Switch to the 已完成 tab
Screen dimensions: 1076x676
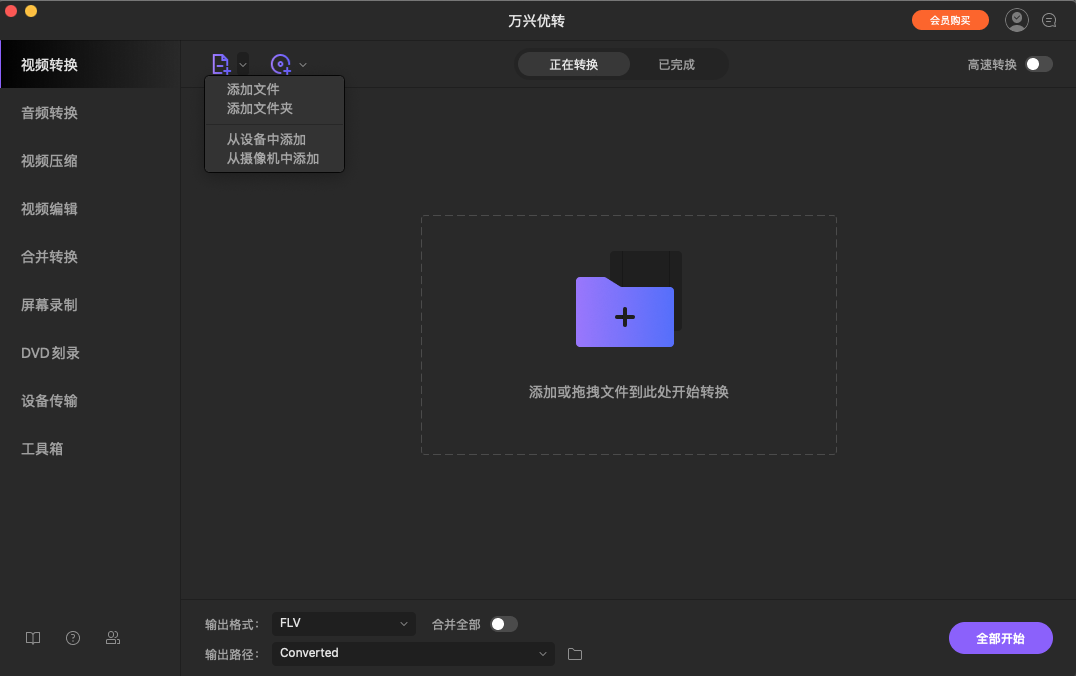[x=674, y=63]
